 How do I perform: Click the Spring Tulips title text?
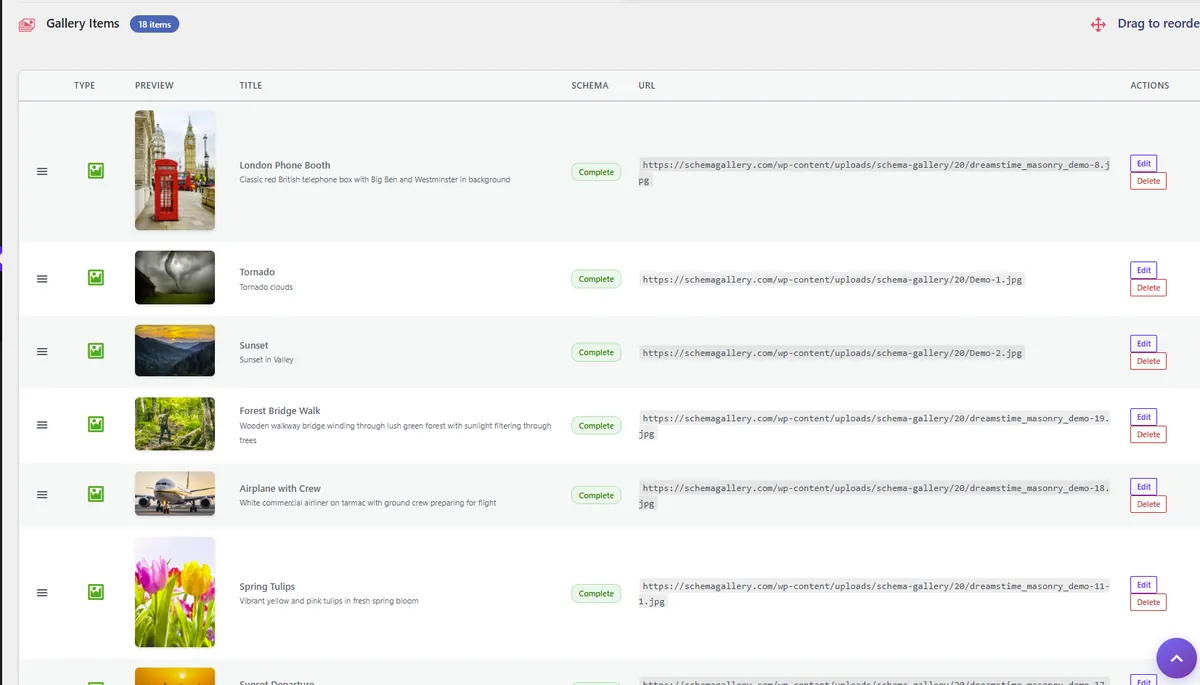point(267,587)
